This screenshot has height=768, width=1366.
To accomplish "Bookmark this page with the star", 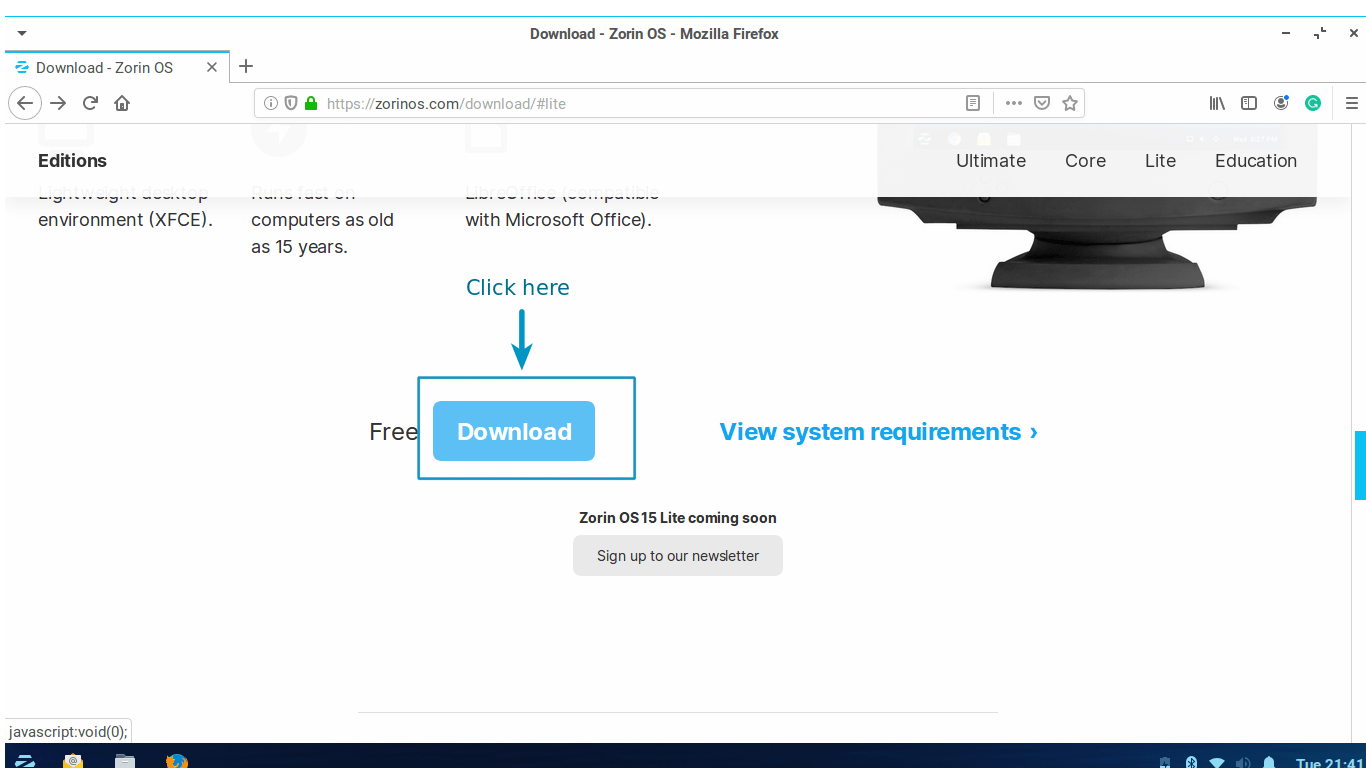I will tap(1070, 103).
